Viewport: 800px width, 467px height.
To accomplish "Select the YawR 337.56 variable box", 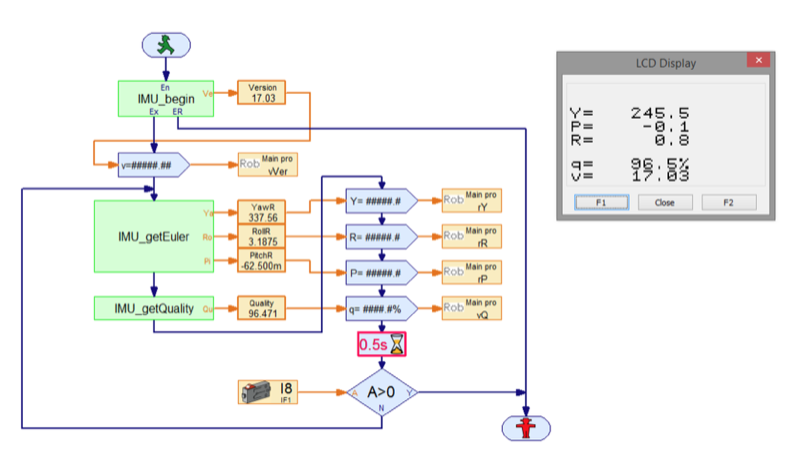I will tap(262, 212).
